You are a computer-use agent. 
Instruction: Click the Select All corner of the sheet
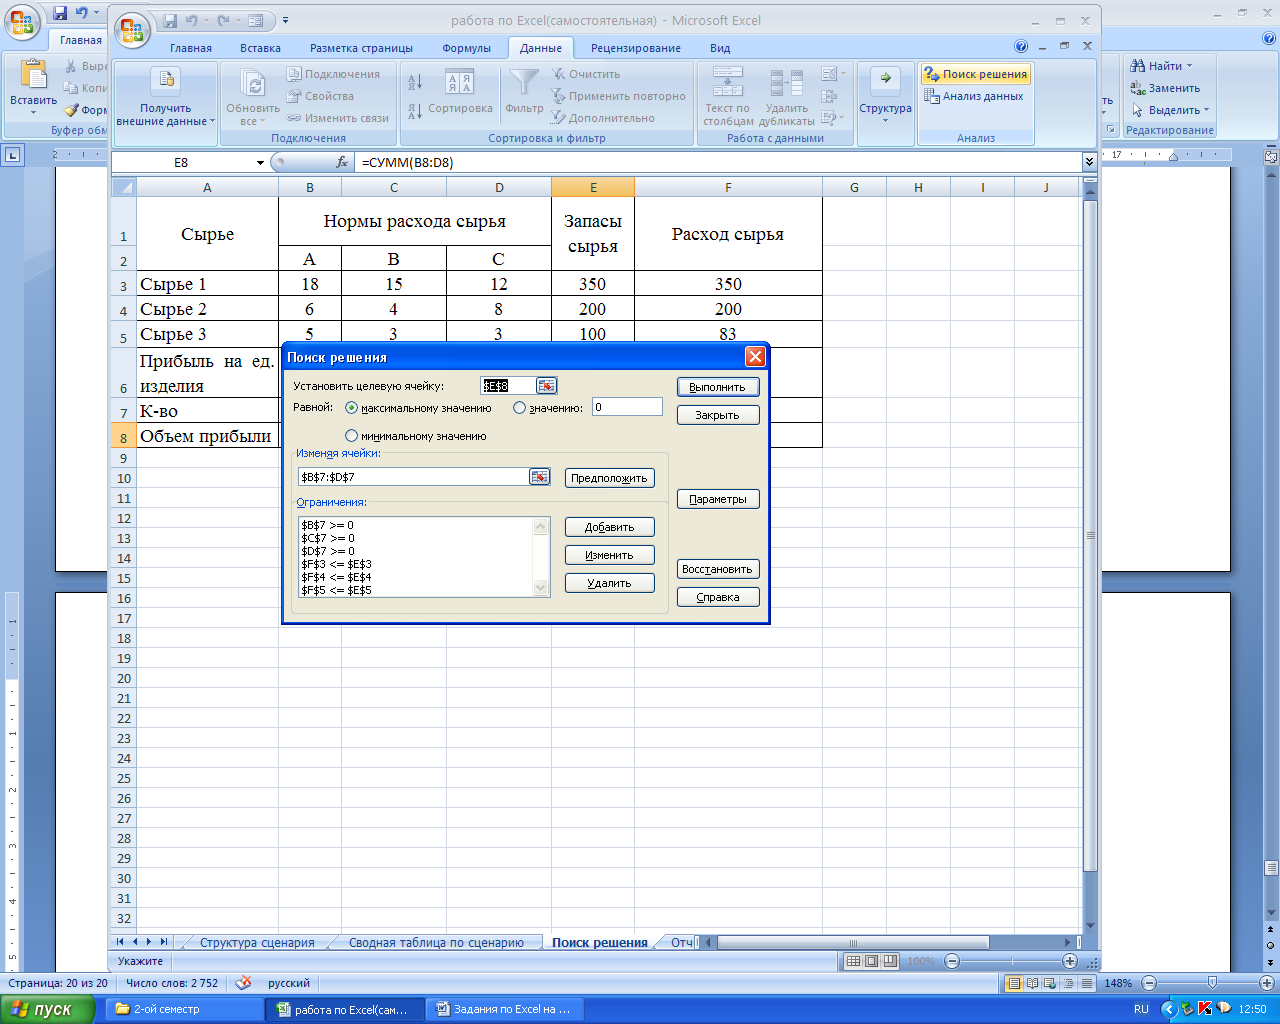pyautogui.click(x=123, y=187)
